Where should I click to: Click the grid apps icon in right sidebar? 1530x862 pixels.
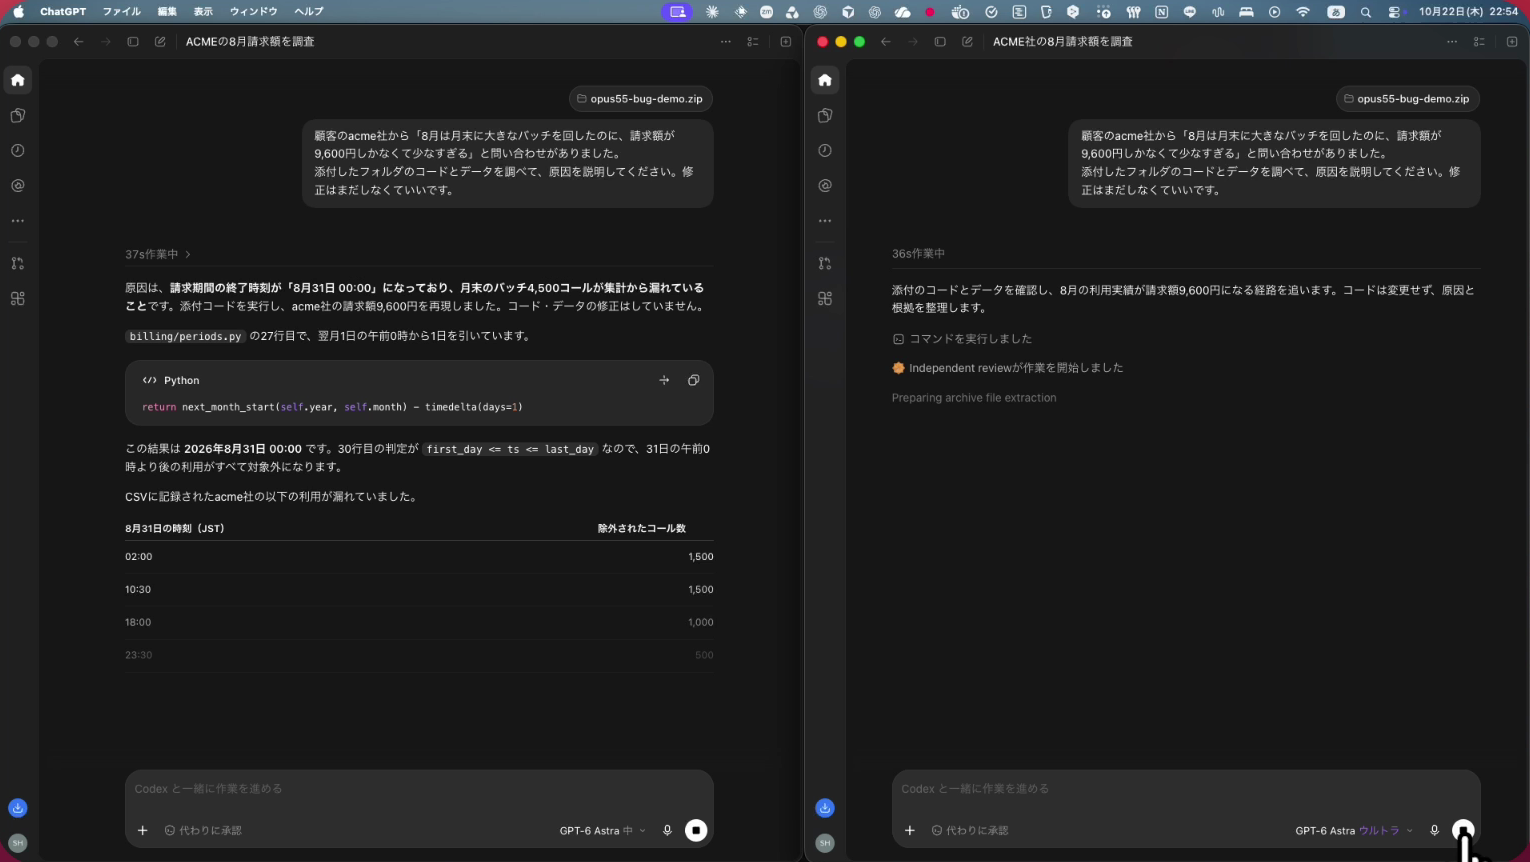pyautogui.click(x=825, y=299)
